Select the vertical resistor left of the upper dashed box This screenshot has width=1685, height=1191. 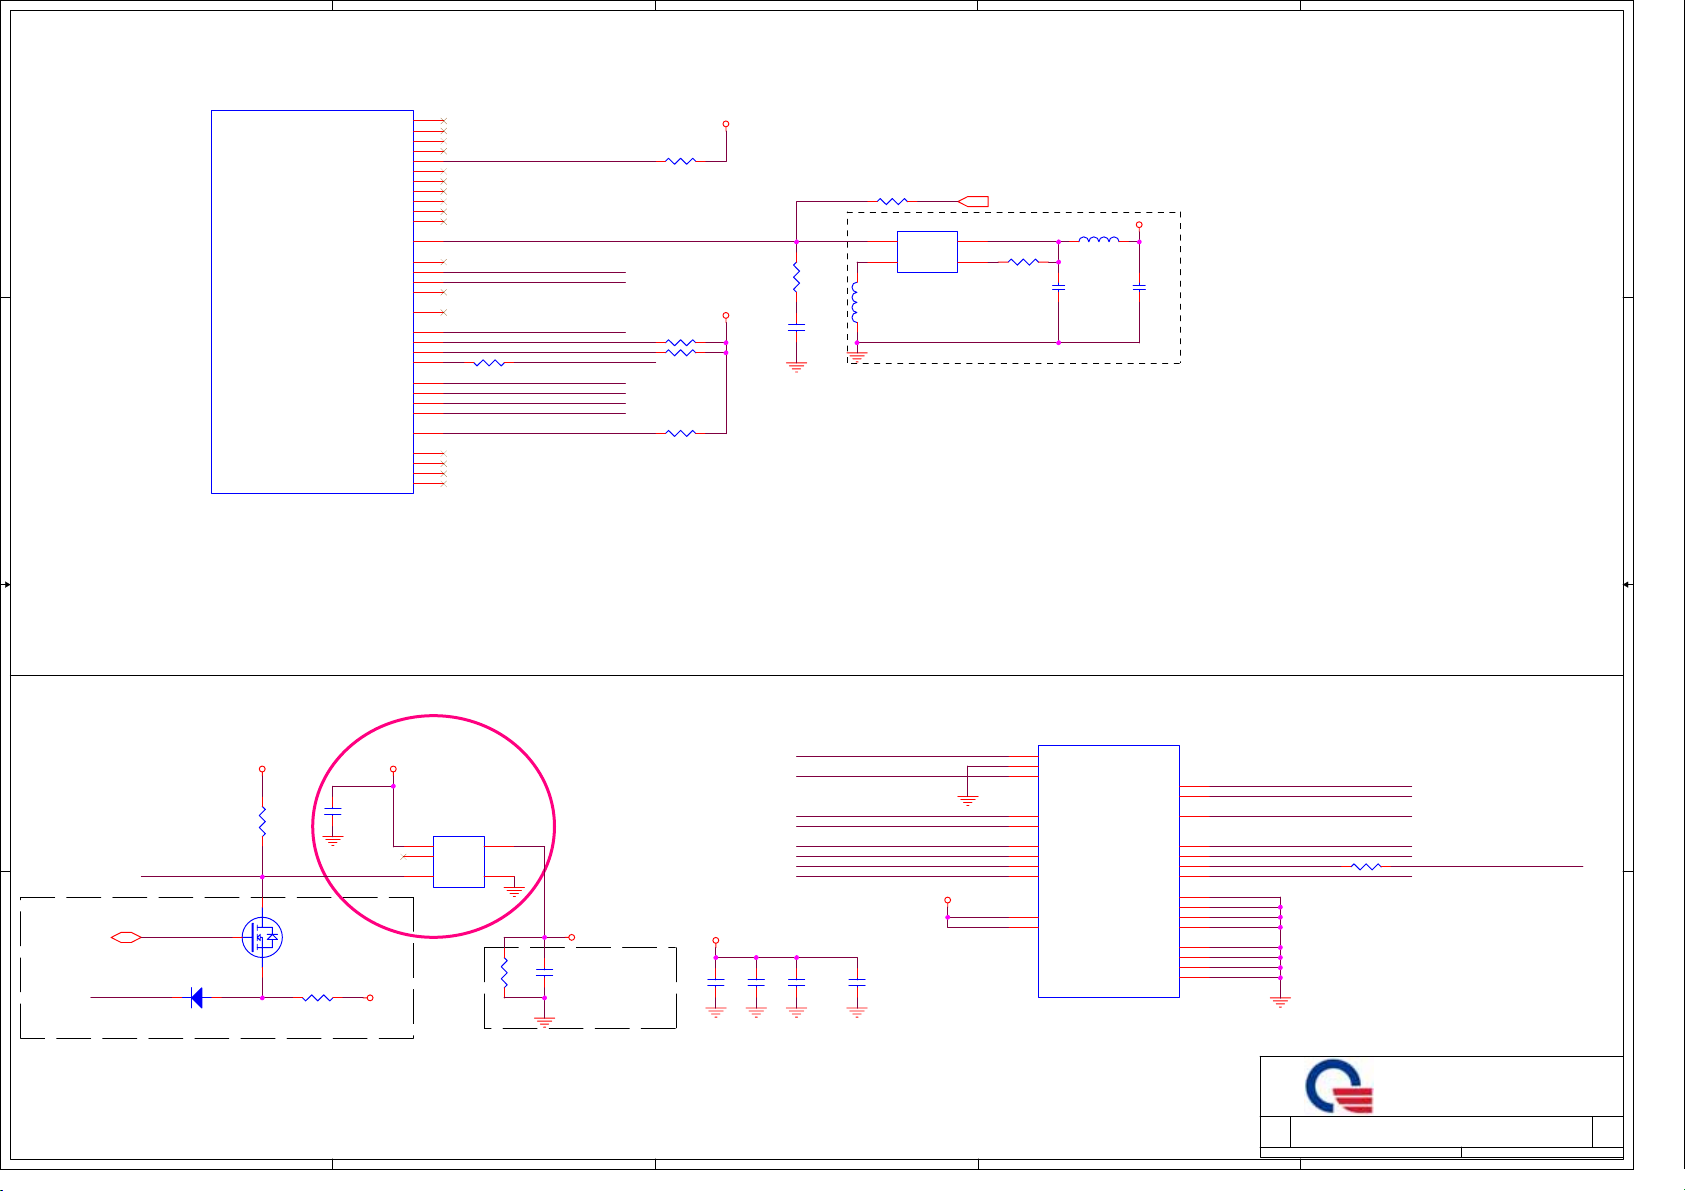[x=796, y=277]
